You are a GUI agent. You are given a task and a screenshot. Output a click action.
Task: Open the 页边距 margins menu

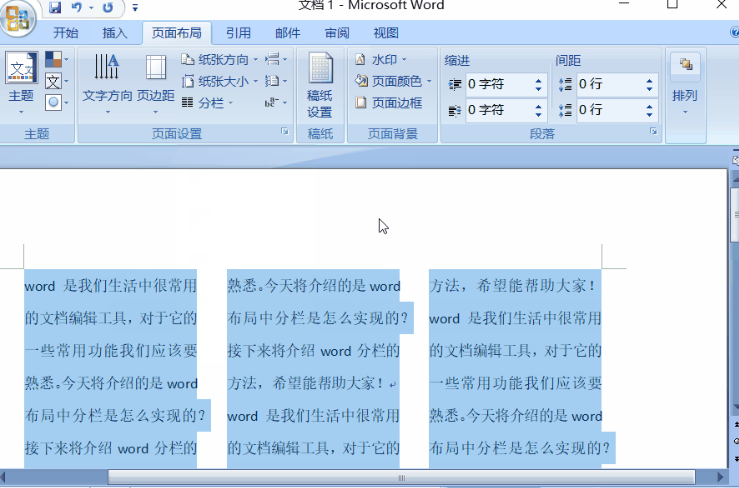[x=156, y=84]
